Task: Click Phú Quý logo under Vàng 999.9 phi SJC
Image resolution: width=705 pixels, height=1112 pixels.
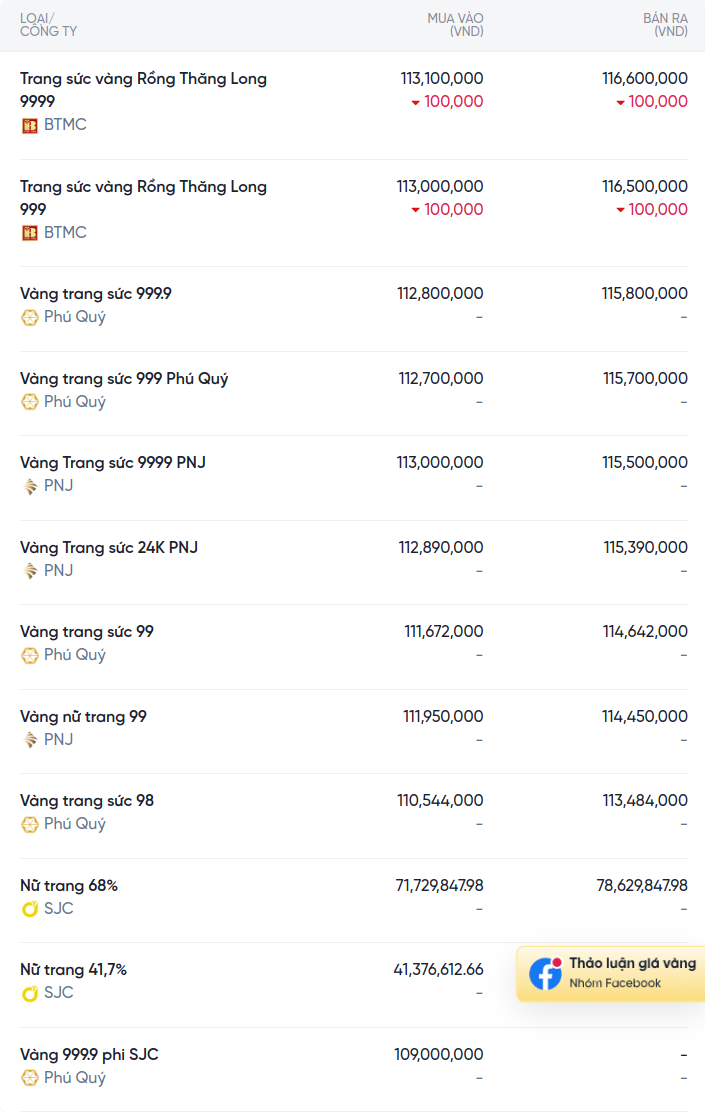Action: [x=29, y=1078]
